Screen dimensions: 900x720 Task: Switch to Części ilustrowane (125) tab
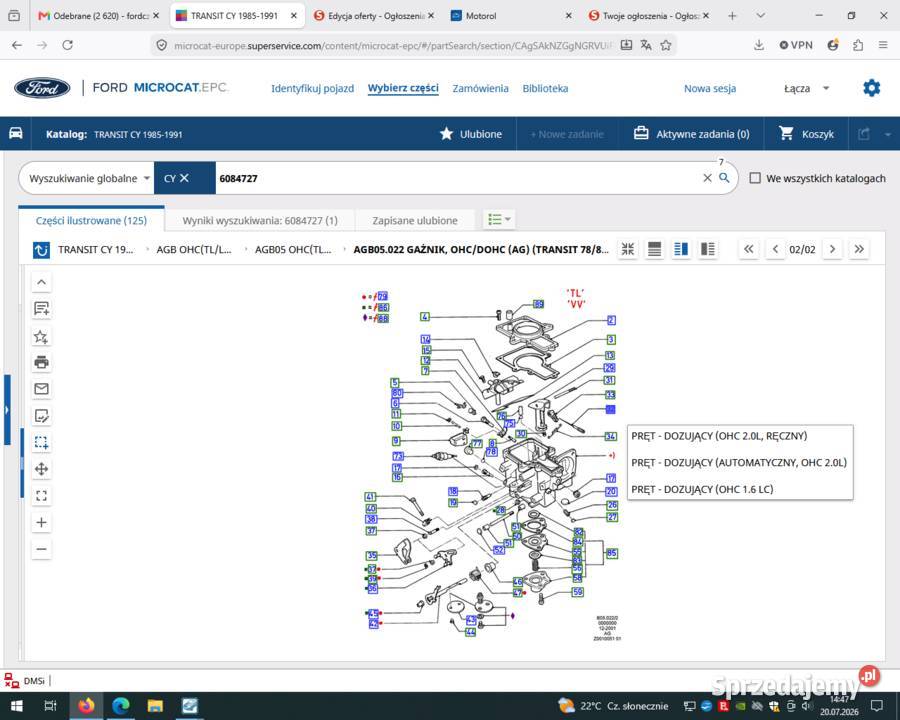(x=91, y=220)
